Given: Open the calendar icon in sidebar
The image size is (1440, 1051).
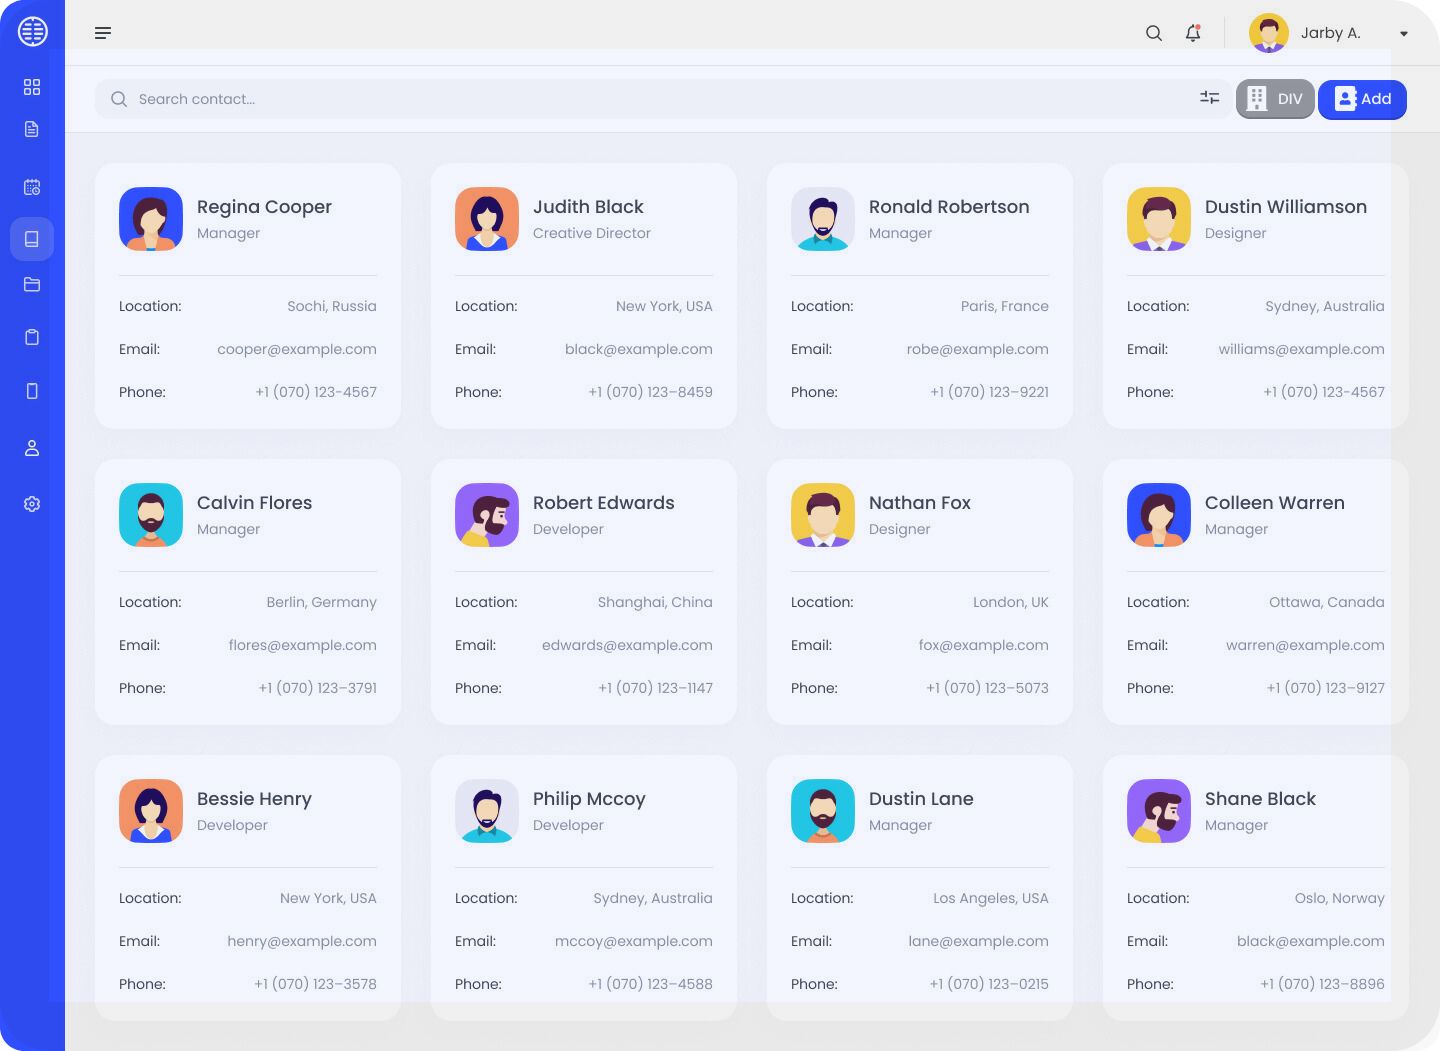Looking at the screenshot, I should 32,187.
